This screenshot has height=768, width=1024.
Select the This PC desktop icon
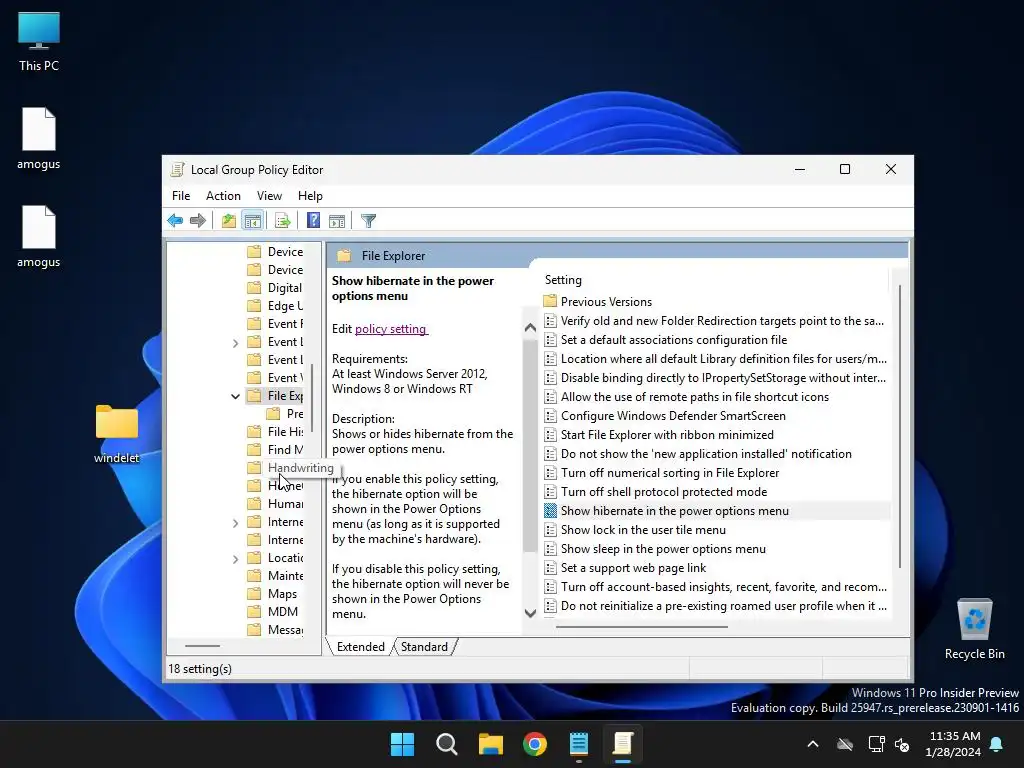(x=39, y=42)
